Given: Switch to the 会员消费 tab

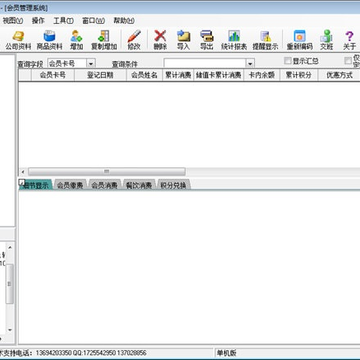Looking at the screenshot, I should pos(105,185).
